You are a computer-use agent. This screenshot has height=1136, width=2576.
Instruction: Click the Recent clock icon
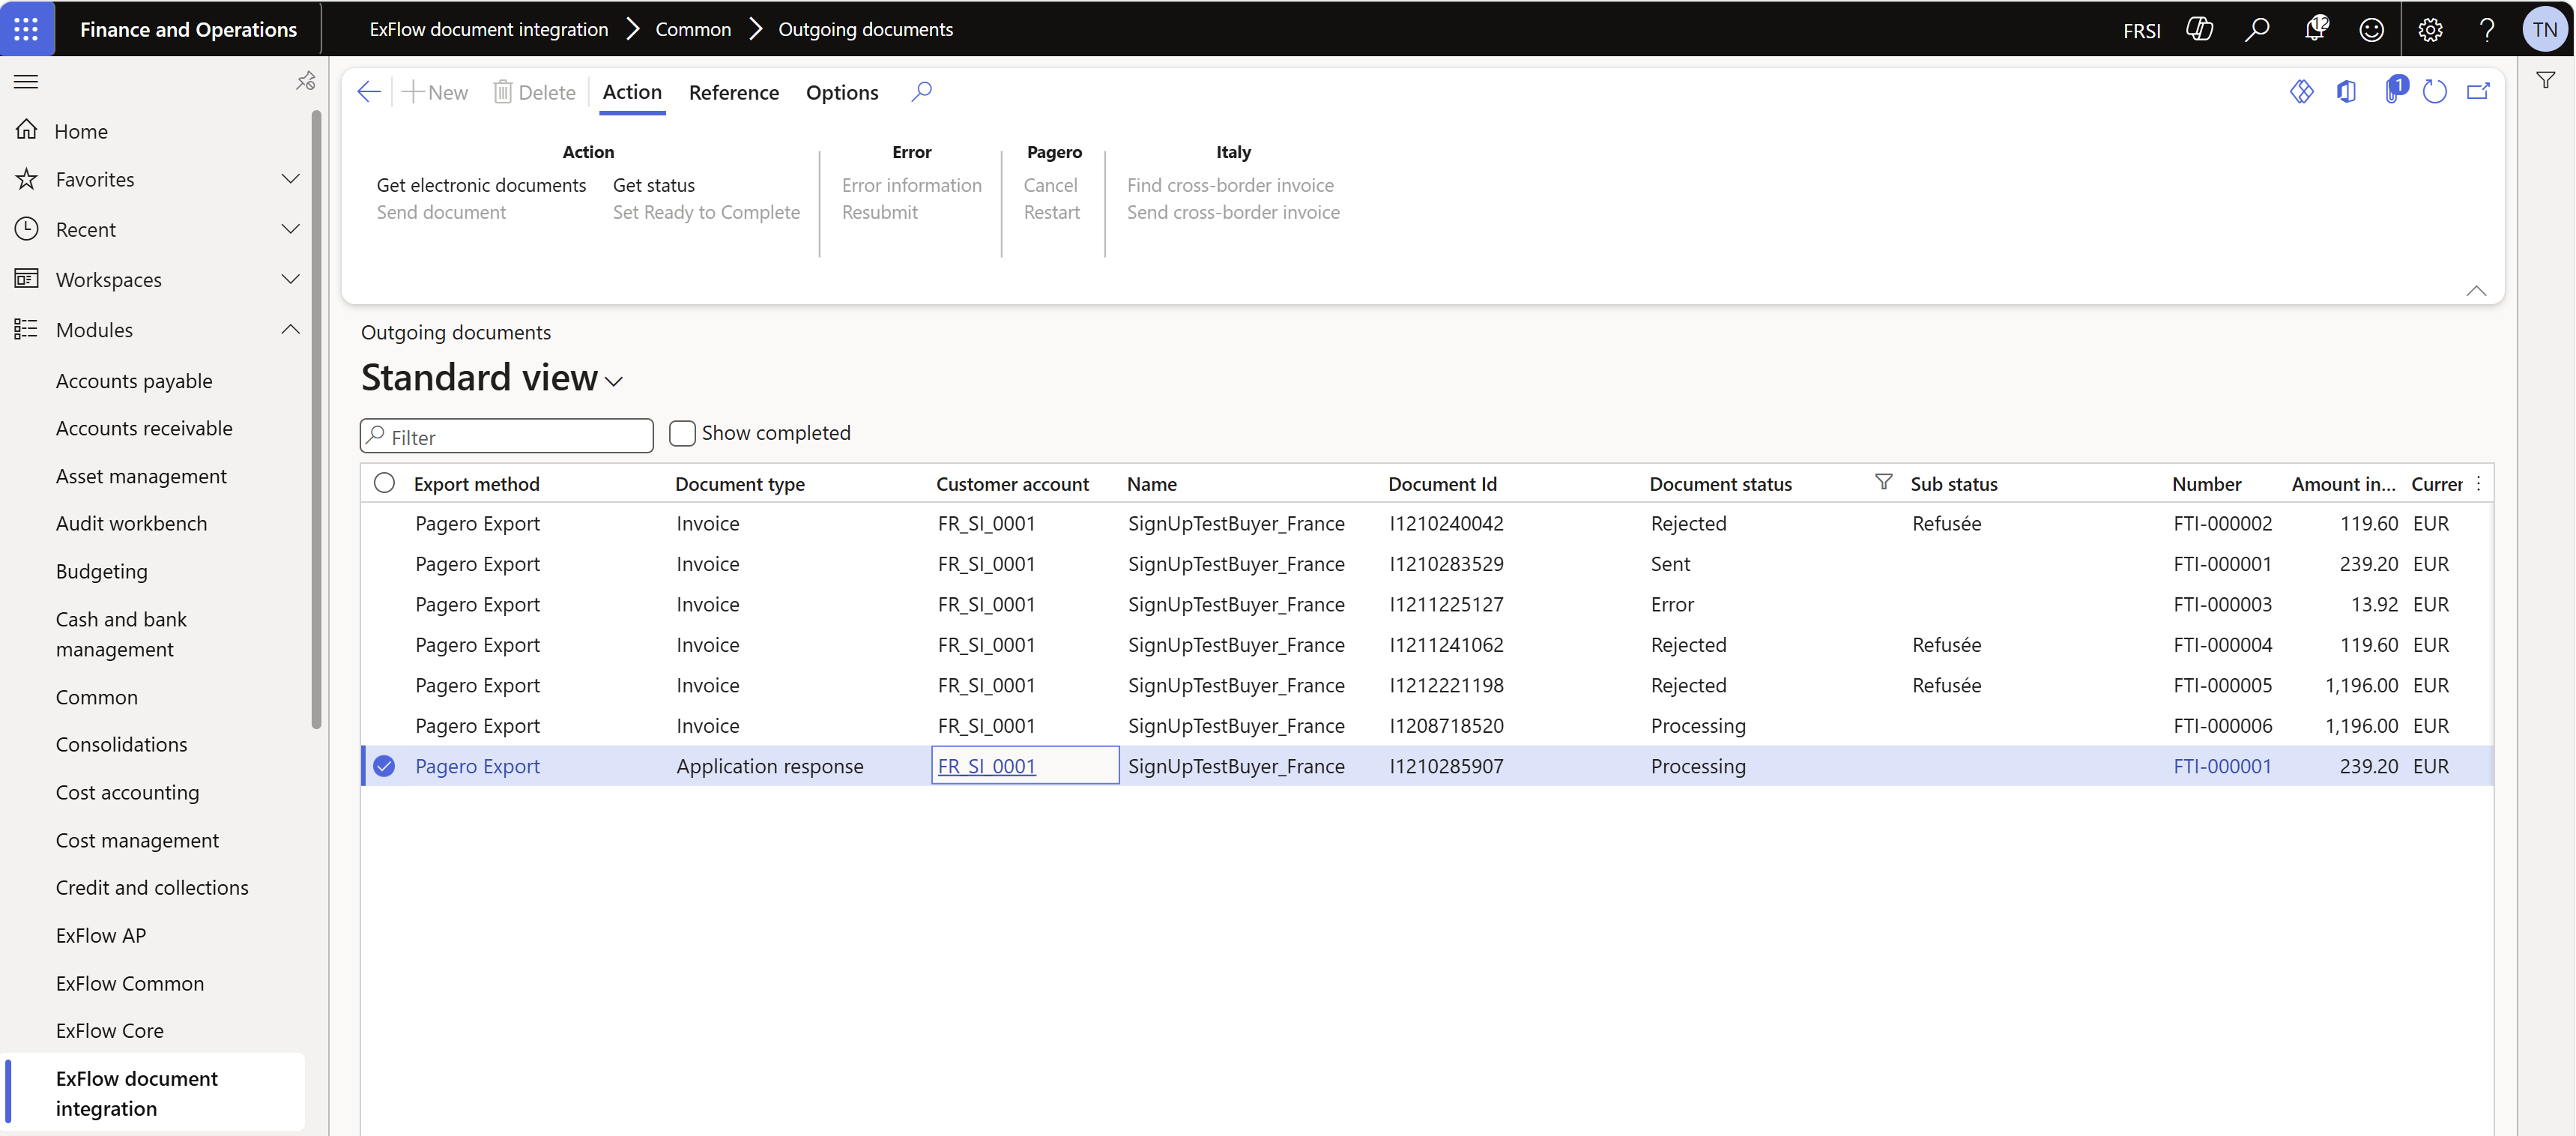27,229
